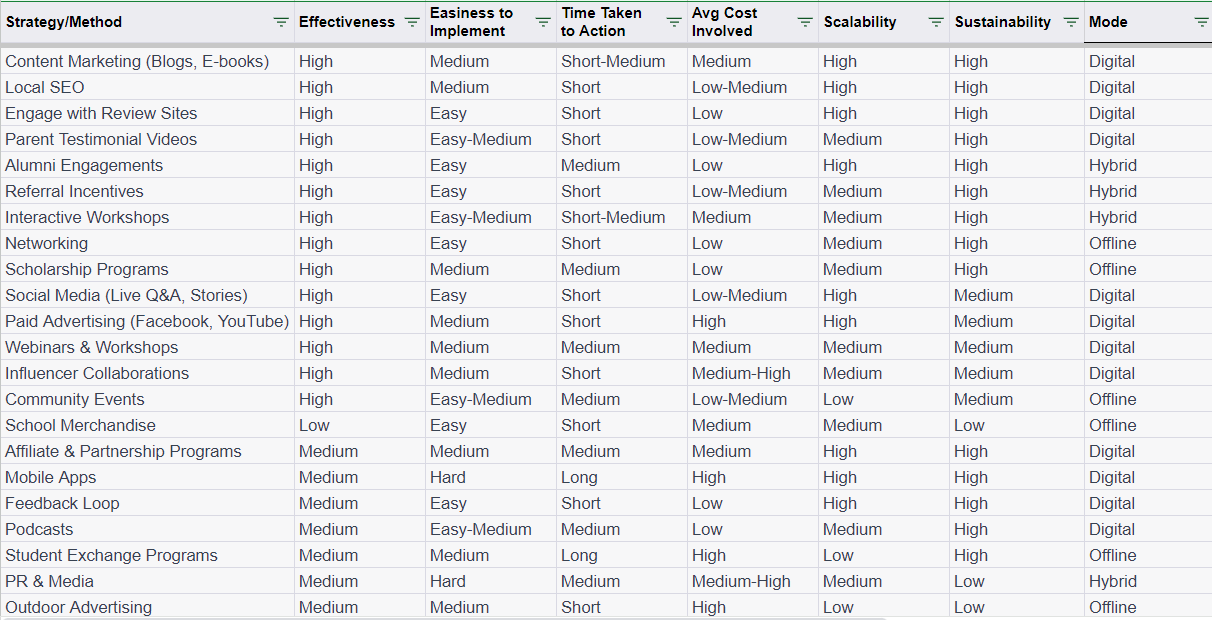Open the Strategy/Method column filter icon
Image resolution: width=1212 pixels, height=620 pixels.
[x=281, y=22]
